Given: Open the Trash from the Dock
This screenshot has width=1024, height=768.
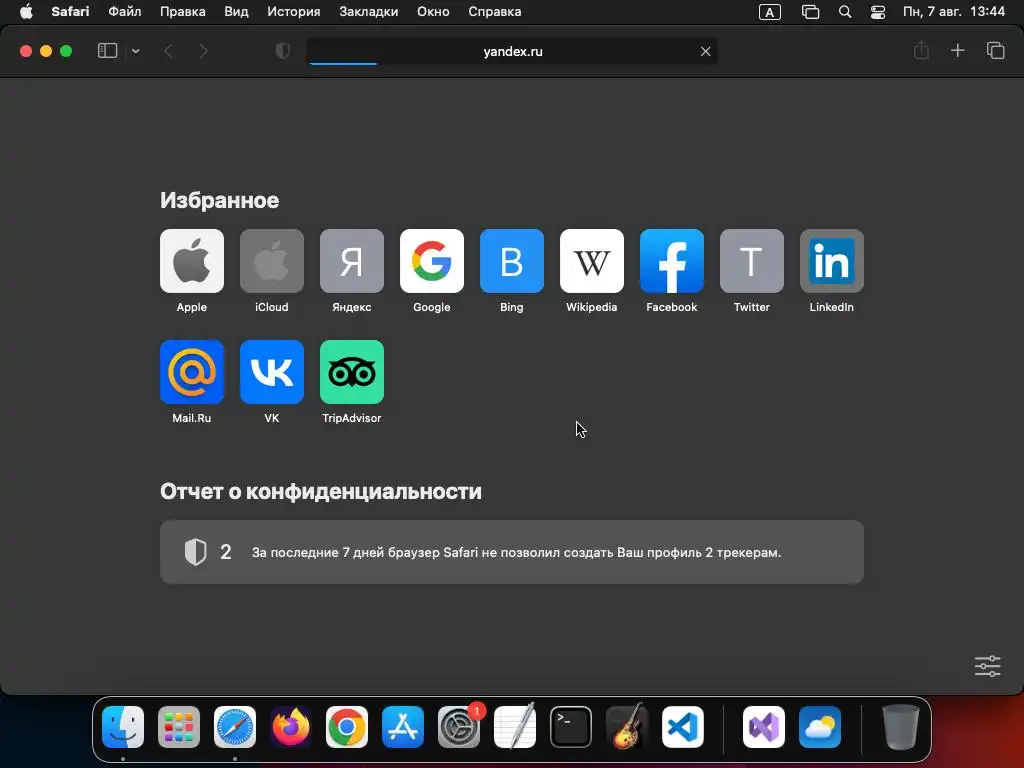Looking at the screenshot, I should [901, 727].
